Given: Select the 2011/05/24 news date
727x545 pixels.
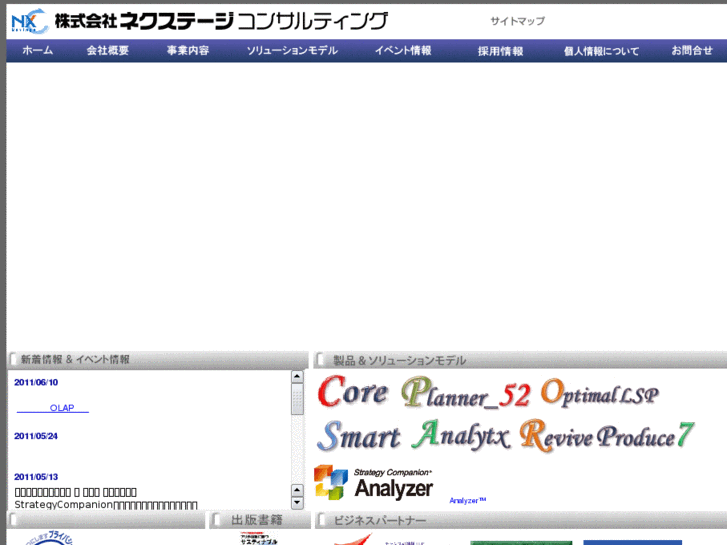Looking at the screenshot, I should click(x=36, y=436).
